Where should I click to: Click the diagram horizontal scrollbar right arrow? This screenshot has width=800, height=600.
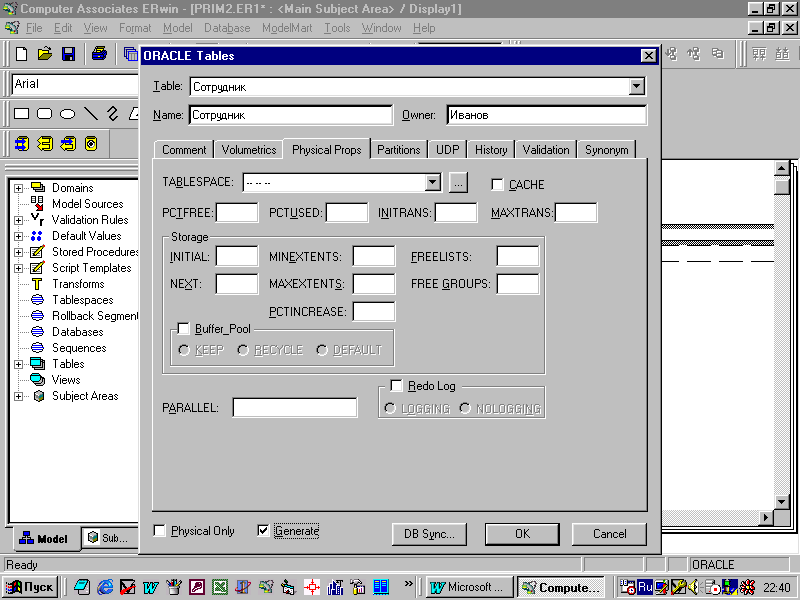tap(766, 517)
